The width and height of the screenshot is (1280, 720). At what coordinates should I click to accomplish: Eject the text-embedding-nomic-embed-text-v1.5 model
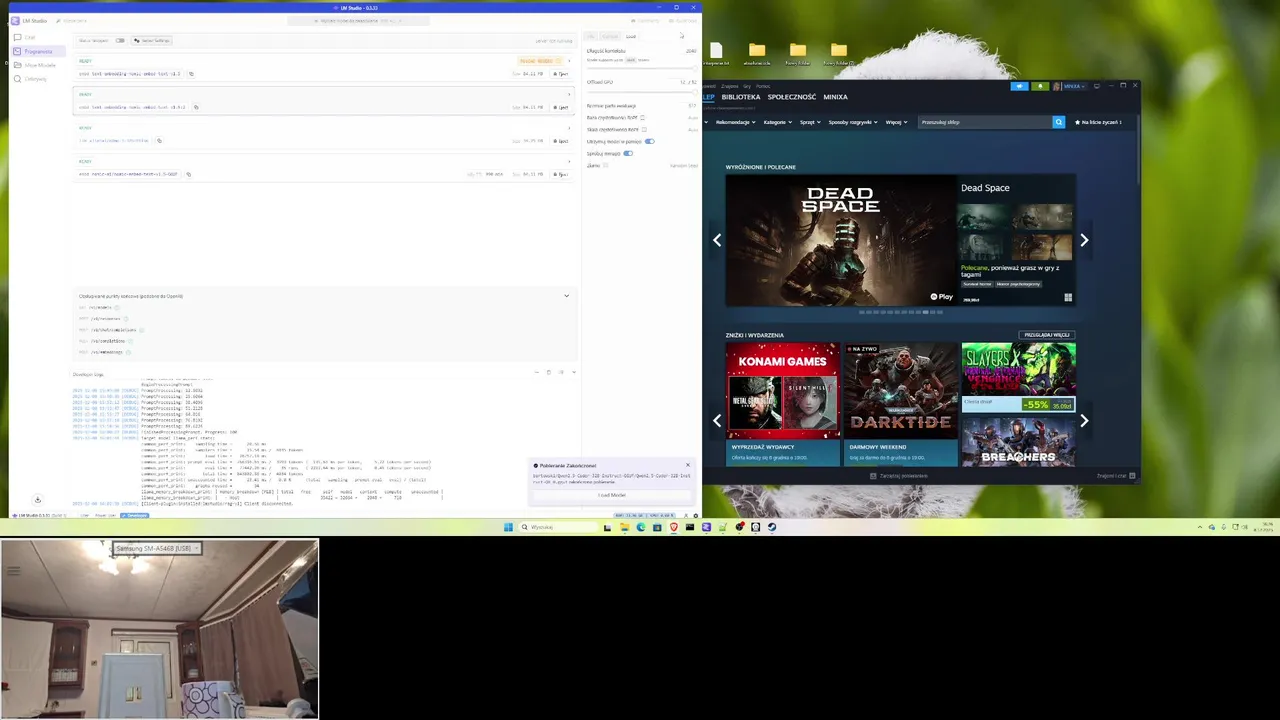click(562, 74)
